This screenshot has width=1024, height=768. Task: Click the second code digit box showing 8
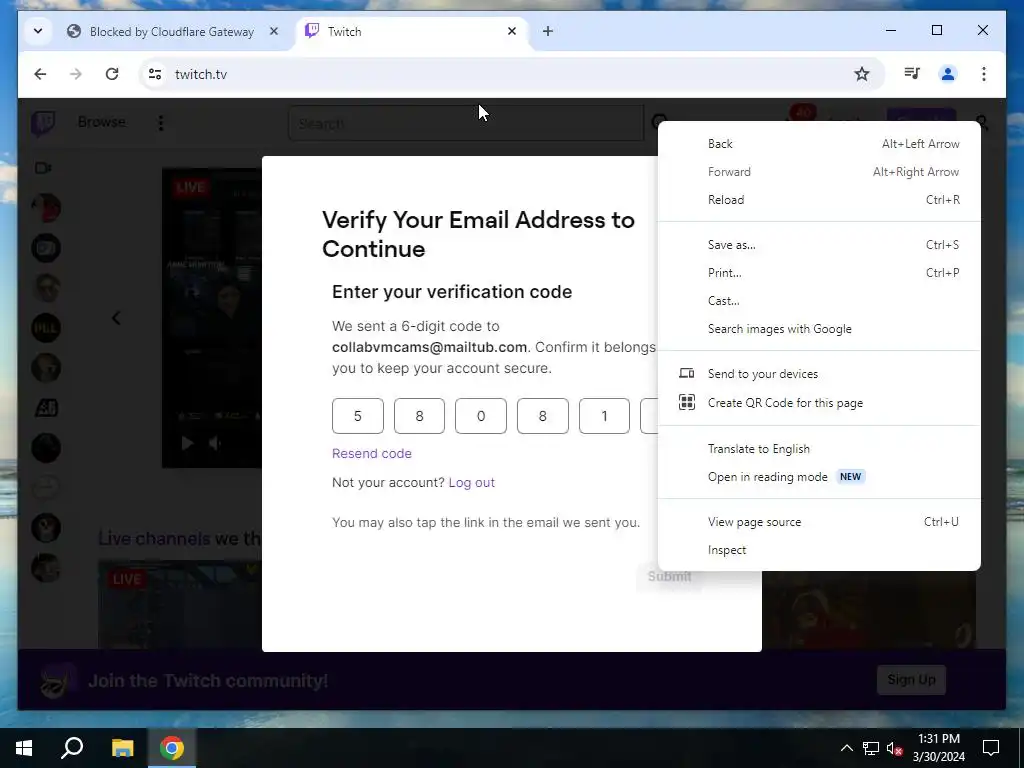coord(419,416)
